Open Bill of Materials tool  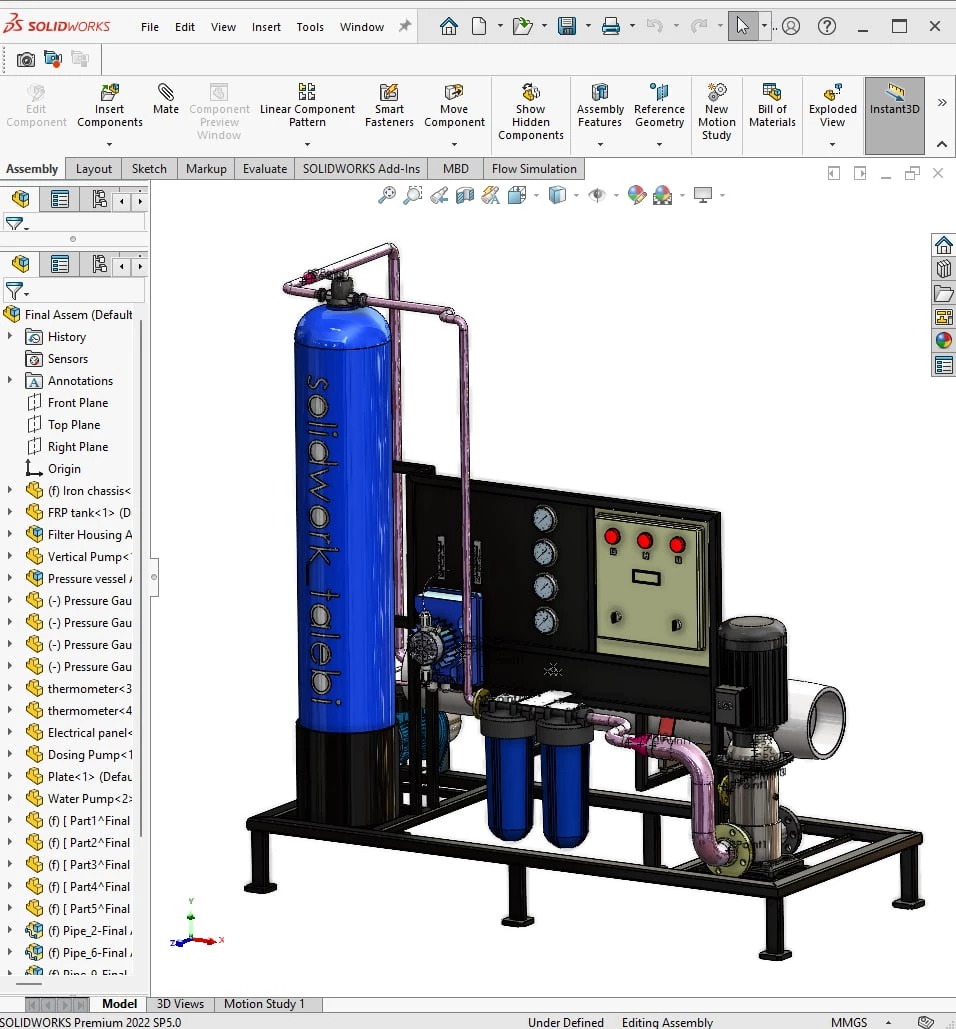[772, 105]
